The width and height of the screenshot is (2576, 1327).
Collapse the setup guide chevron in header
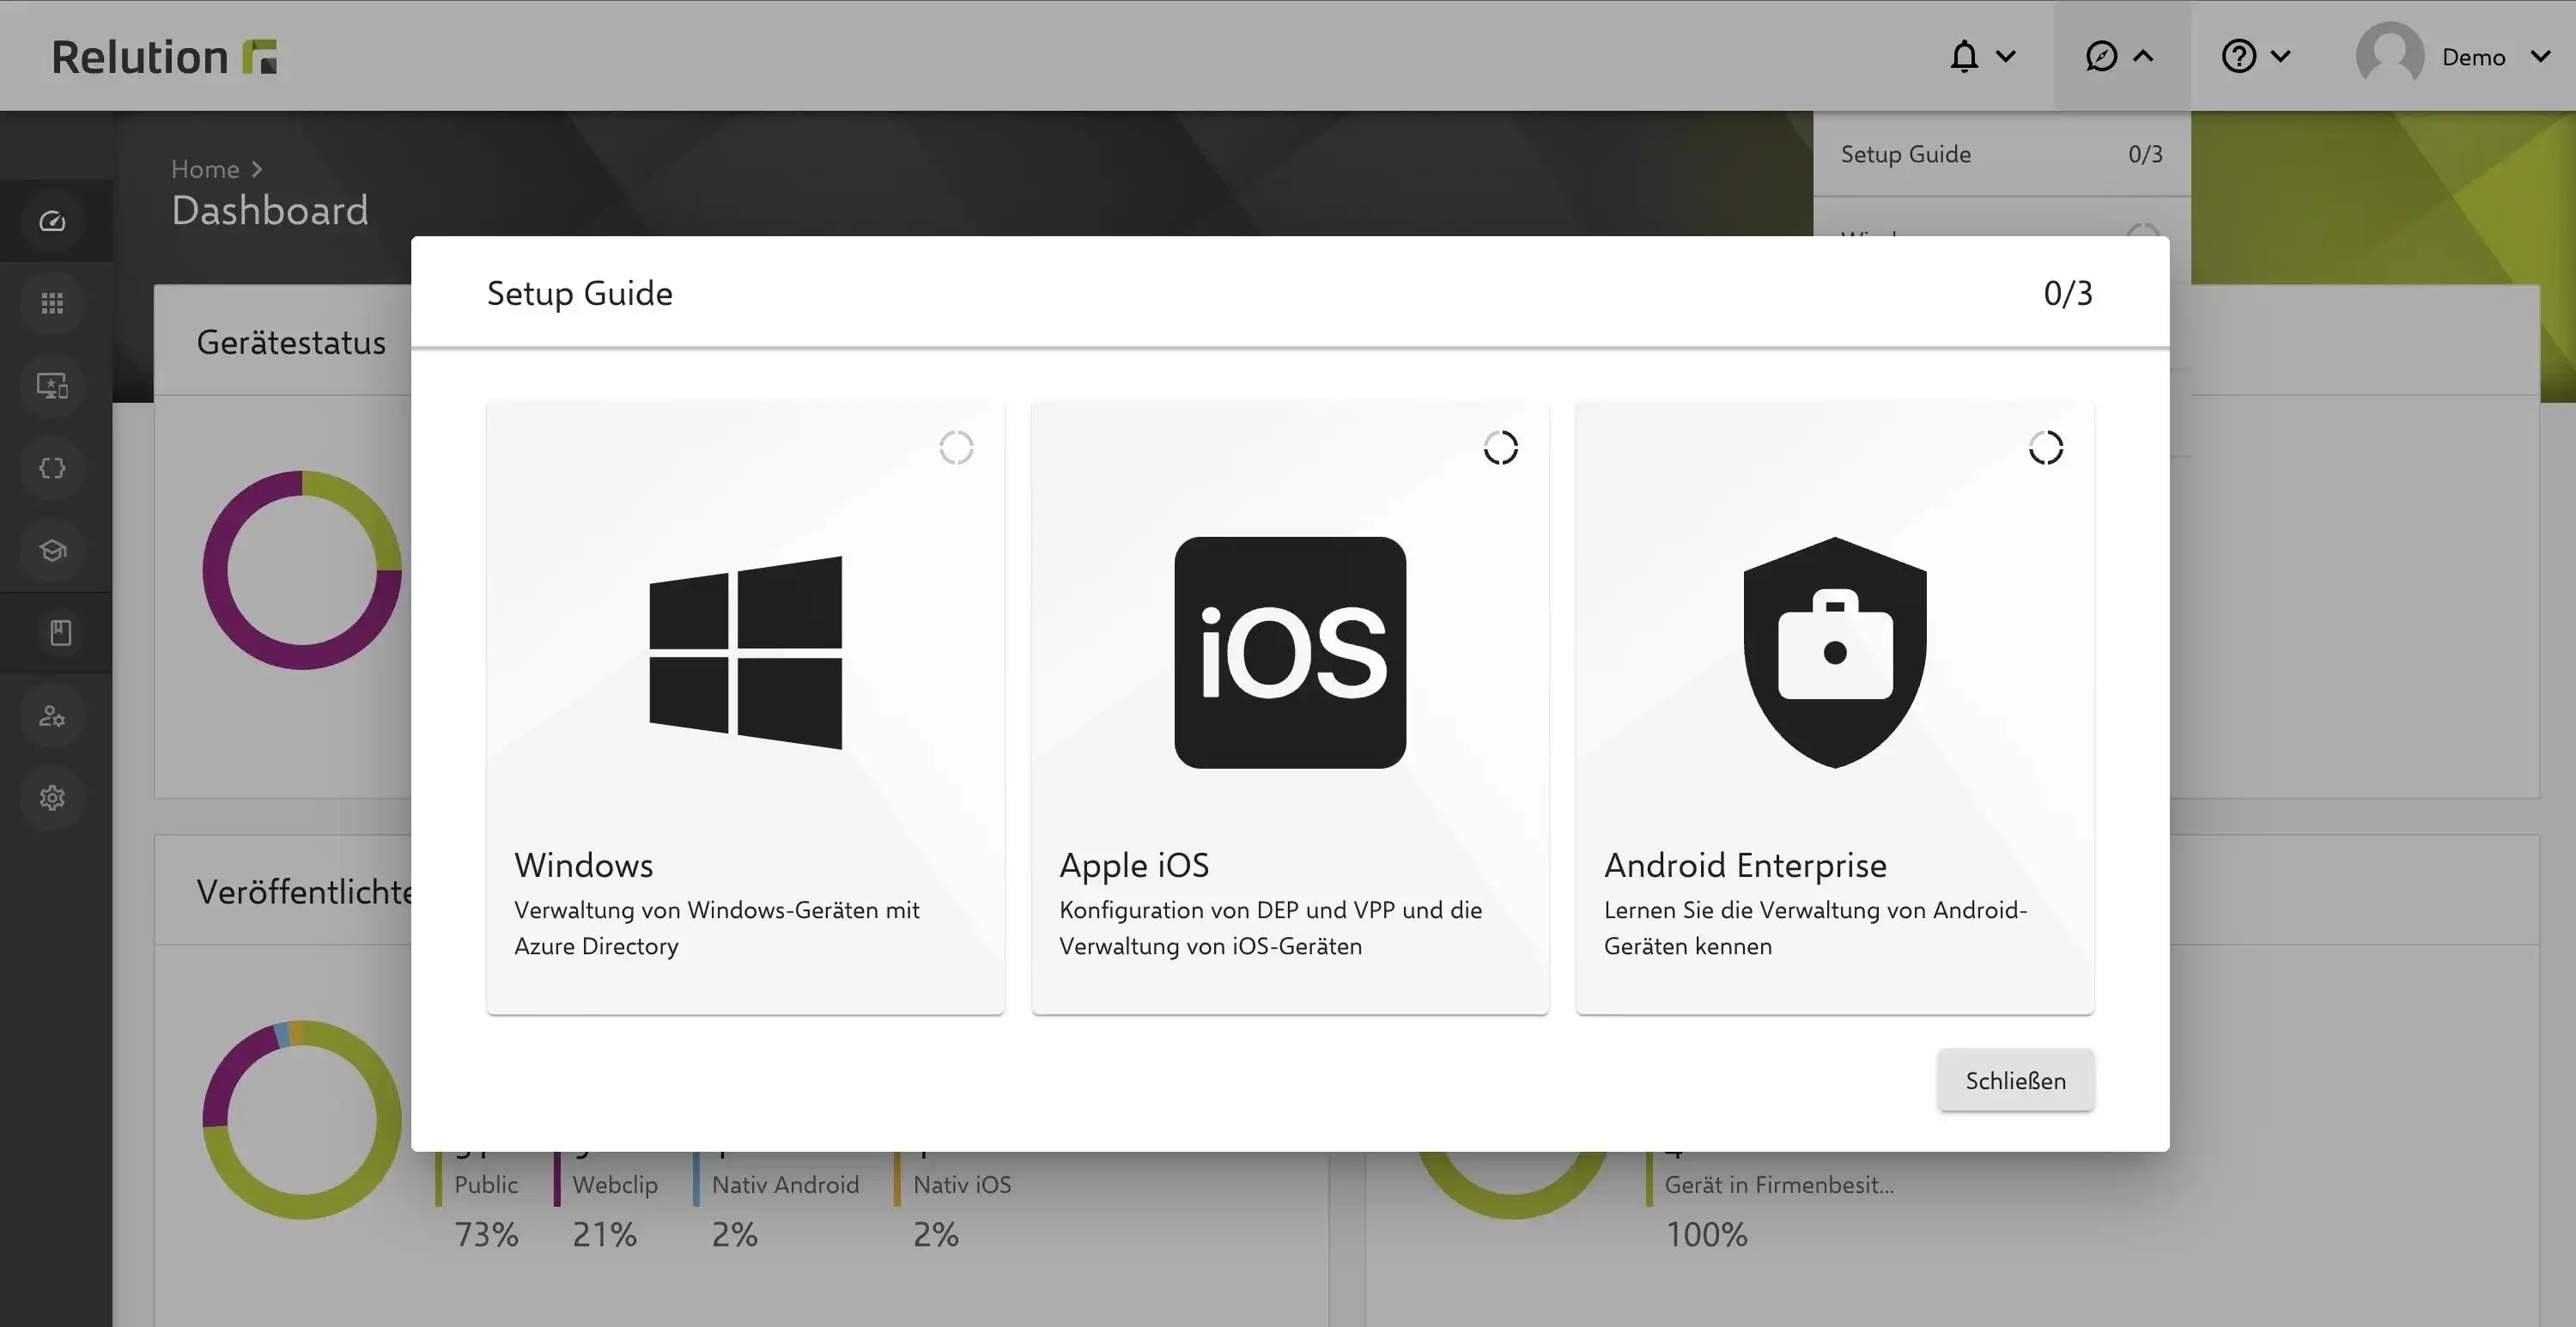[x=2142, y=56]
